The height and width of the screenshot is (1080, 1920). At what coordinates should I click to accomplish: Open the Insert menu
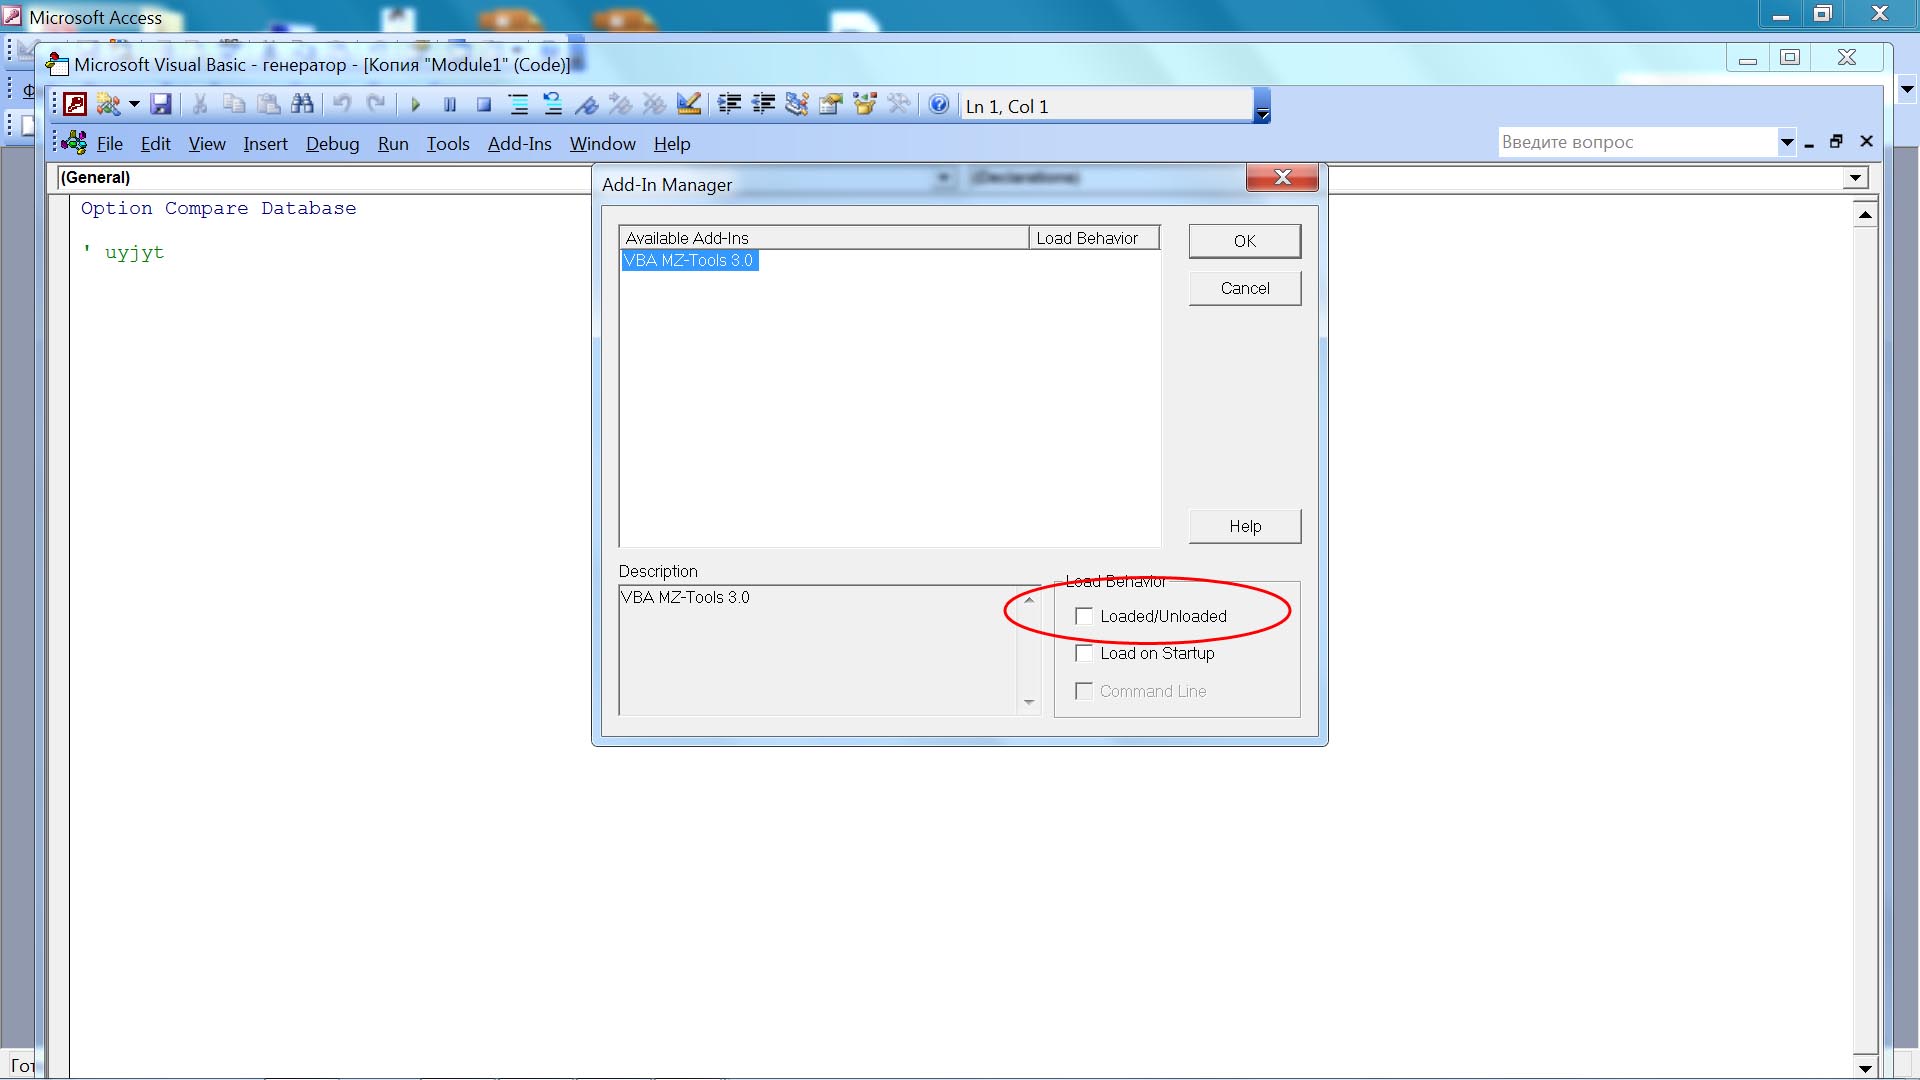point(265,144)
